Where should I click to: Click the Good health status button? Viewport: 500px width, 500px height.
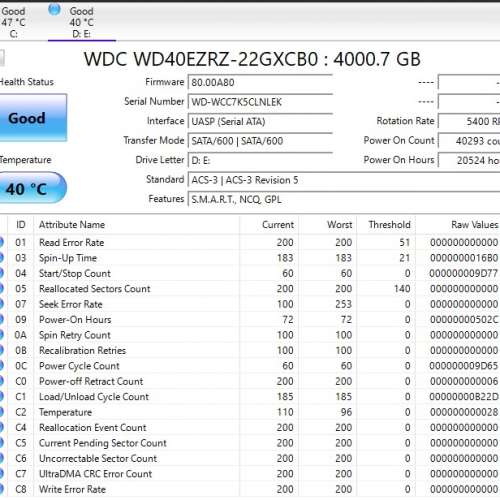tap(33, 118)
